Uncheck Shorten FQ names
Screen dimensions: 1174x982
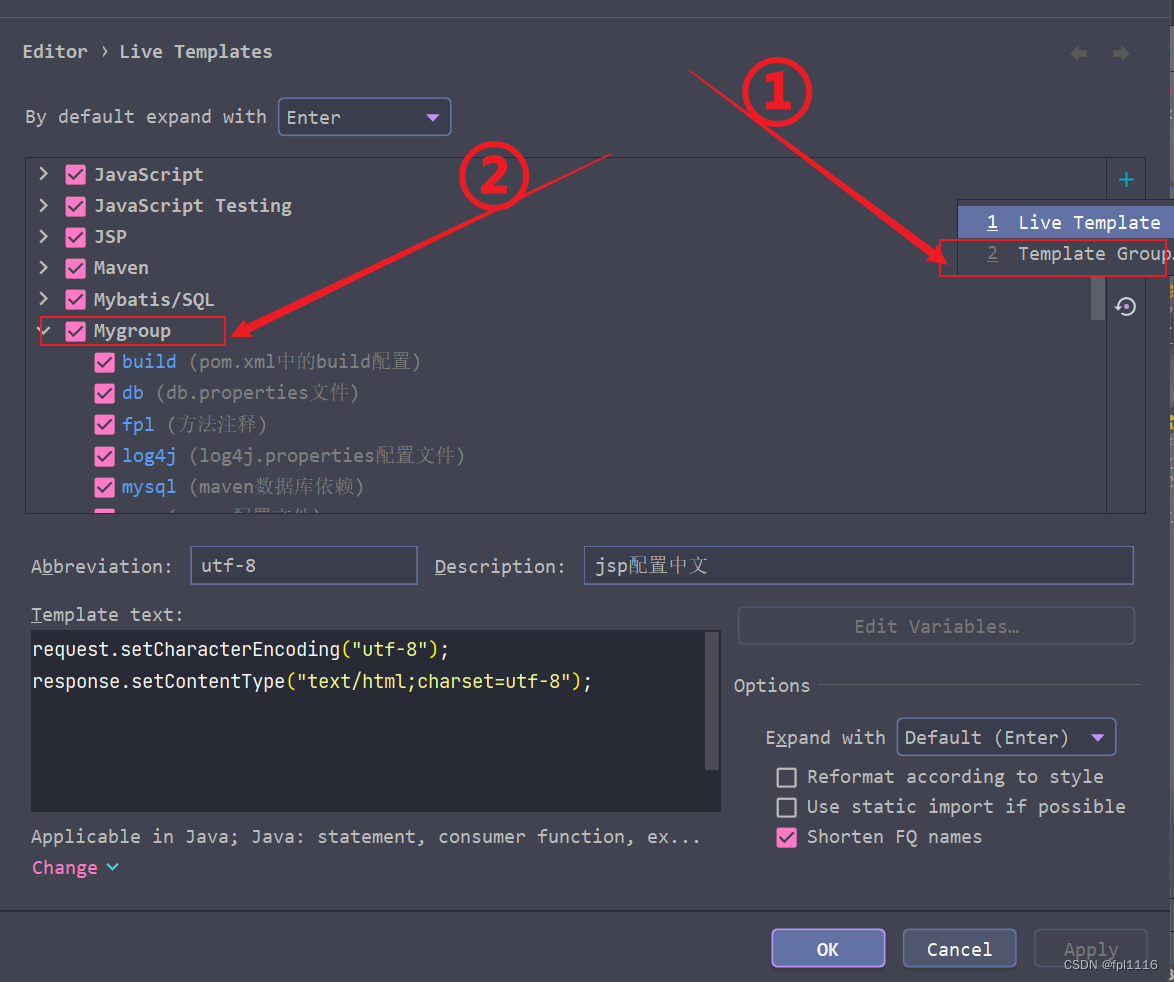pyautogui.click(x=786, y=837)
